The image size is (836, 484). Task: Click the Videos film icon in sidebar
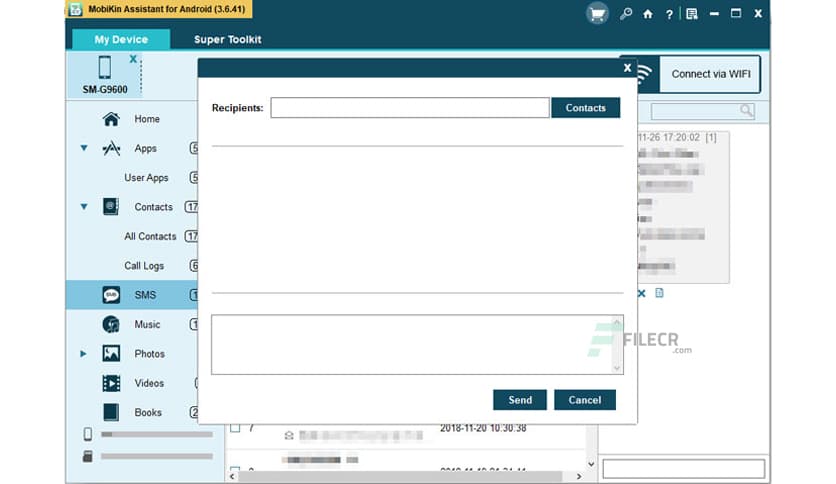[111, 383]
